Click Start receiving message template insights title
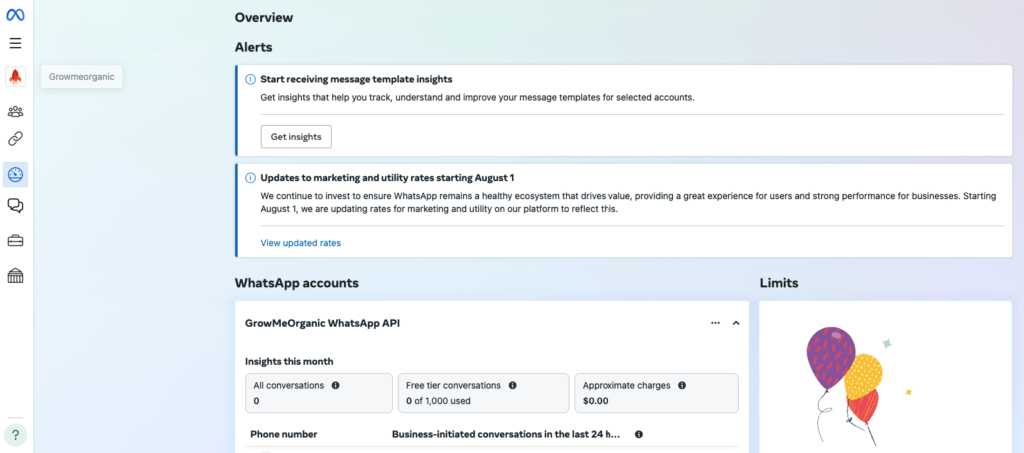Viewport: 1024px width, 453px height. pyautogui.click(x=357, y=80)
